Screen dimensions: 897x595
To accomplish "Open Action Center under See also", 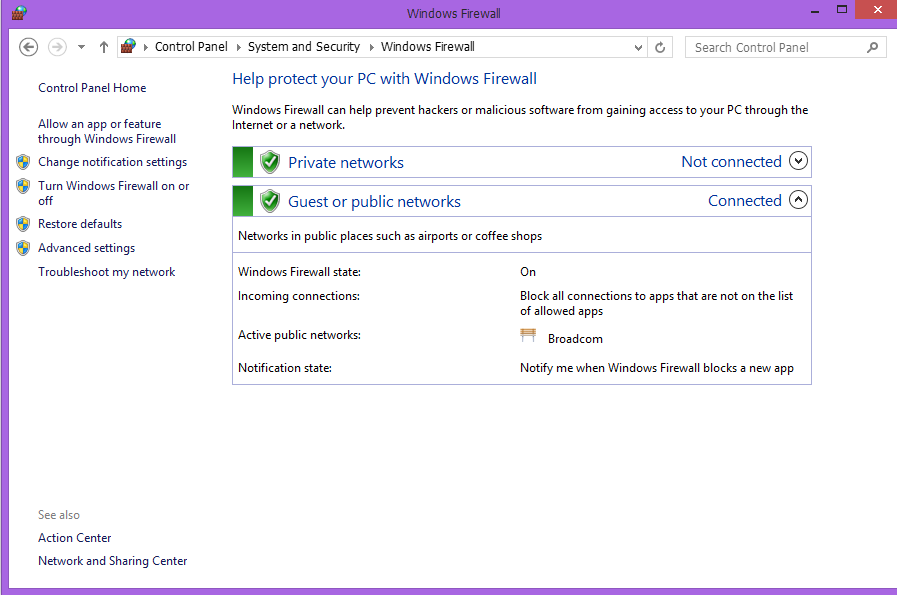I will 74,538.
